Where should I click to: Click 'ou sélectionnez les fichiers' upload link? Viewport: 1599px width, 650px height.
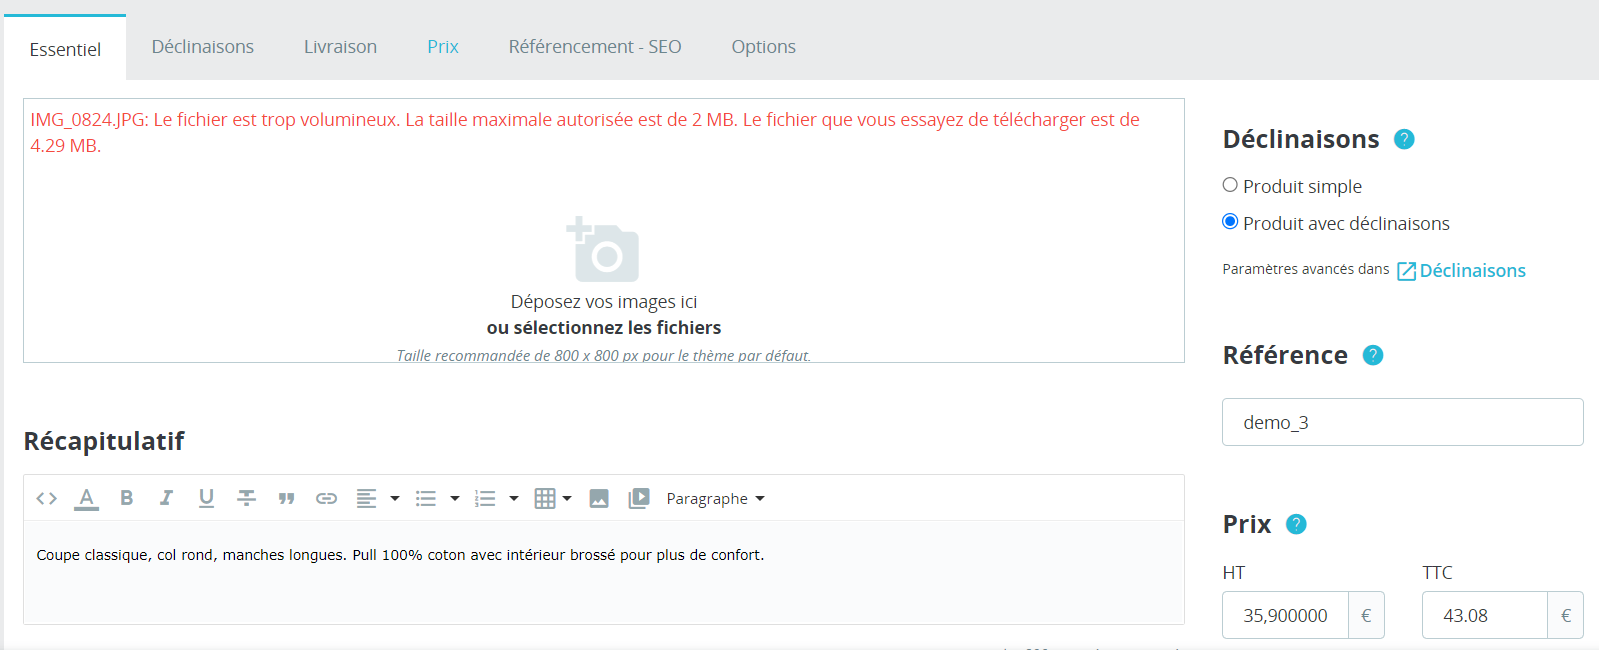tap(604, 328)
